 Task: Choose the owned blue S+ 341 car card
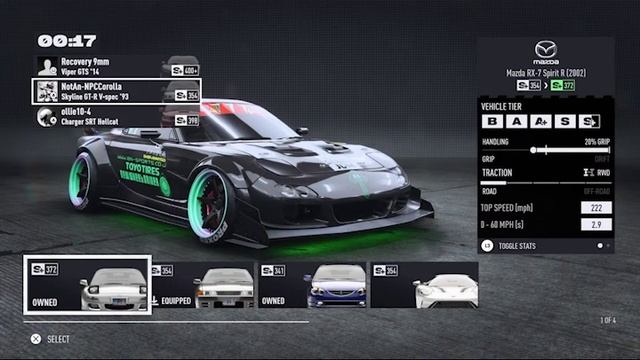click(x=312, y=285)
